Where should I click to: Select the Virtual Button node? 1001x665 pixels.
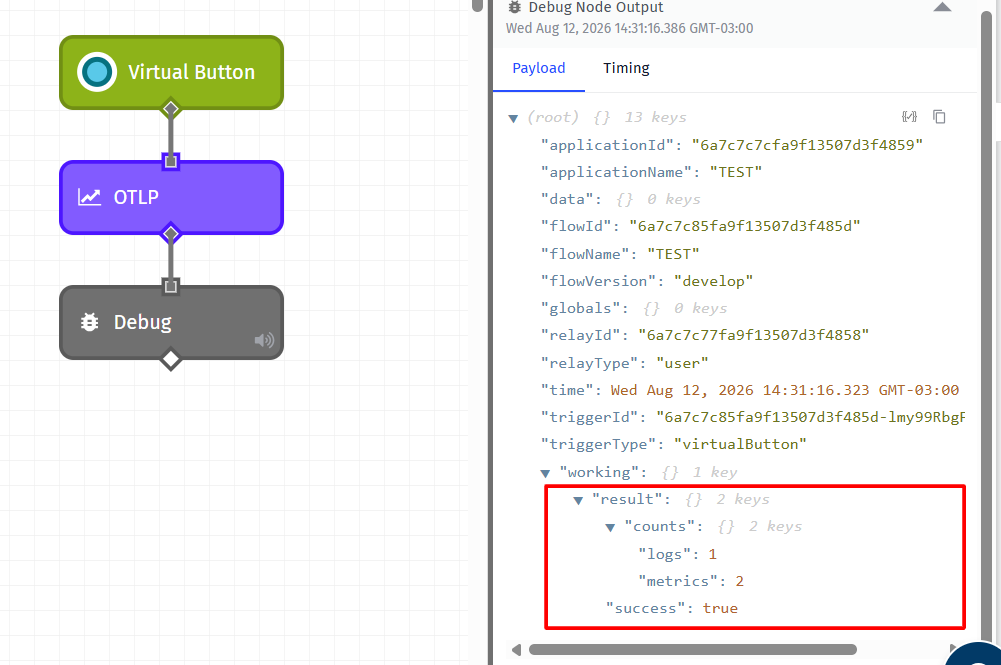172,72
